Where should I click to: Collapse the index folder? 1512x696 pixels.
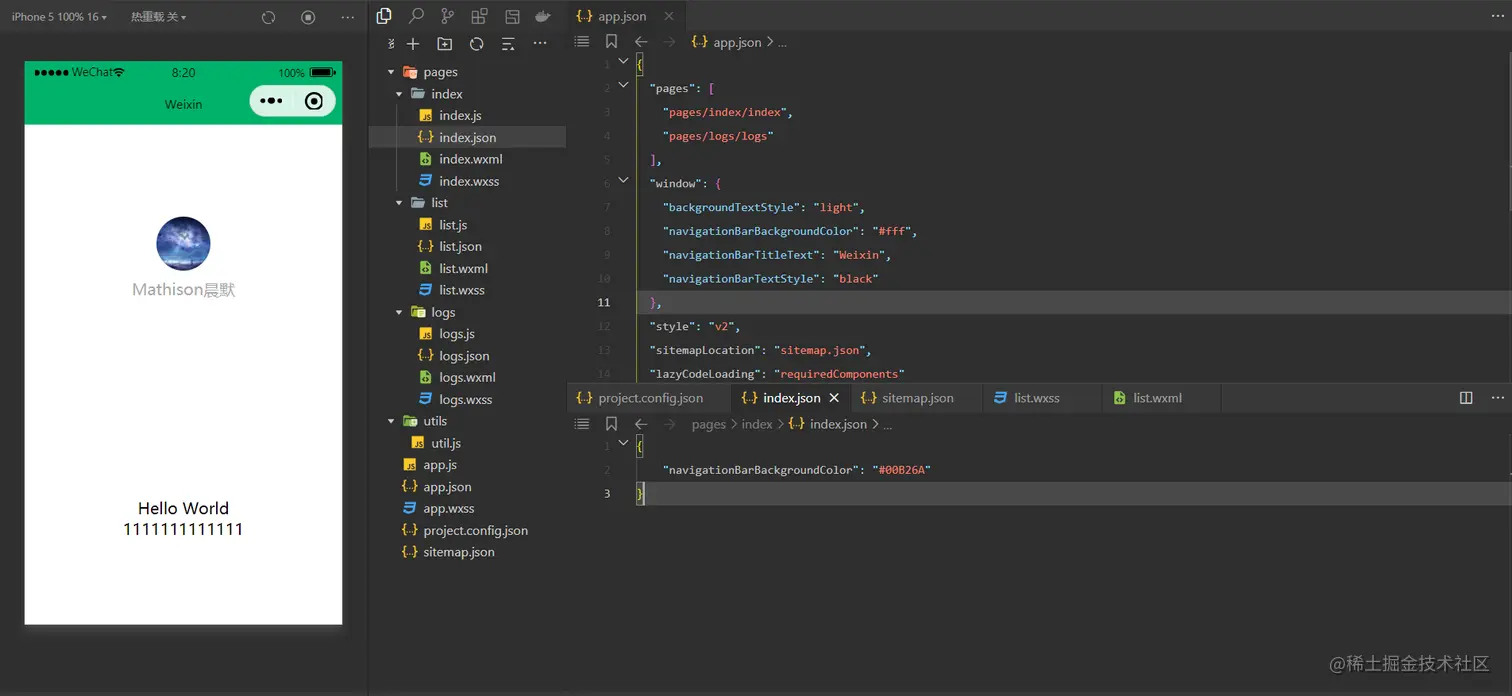[x=399, y=94]
